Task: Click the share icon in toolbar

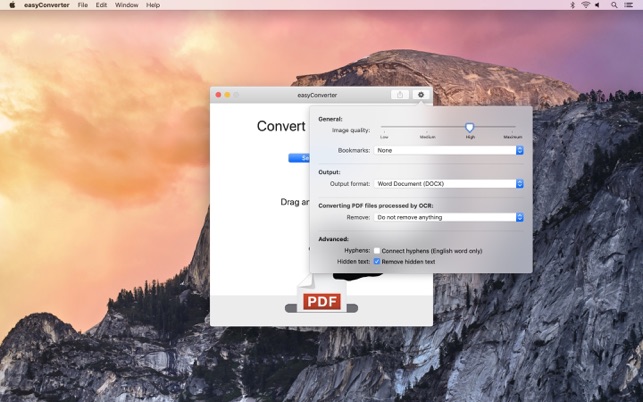Action: [400, 95]
